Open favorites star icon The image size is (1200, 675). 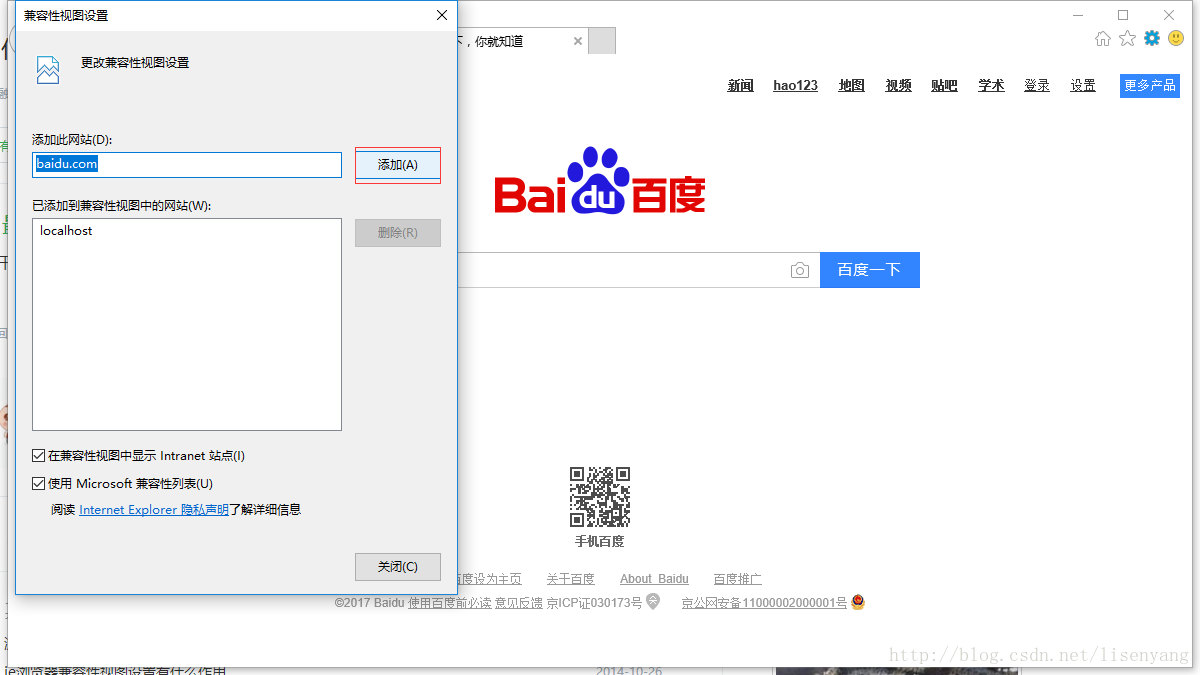pos(1127,38)
